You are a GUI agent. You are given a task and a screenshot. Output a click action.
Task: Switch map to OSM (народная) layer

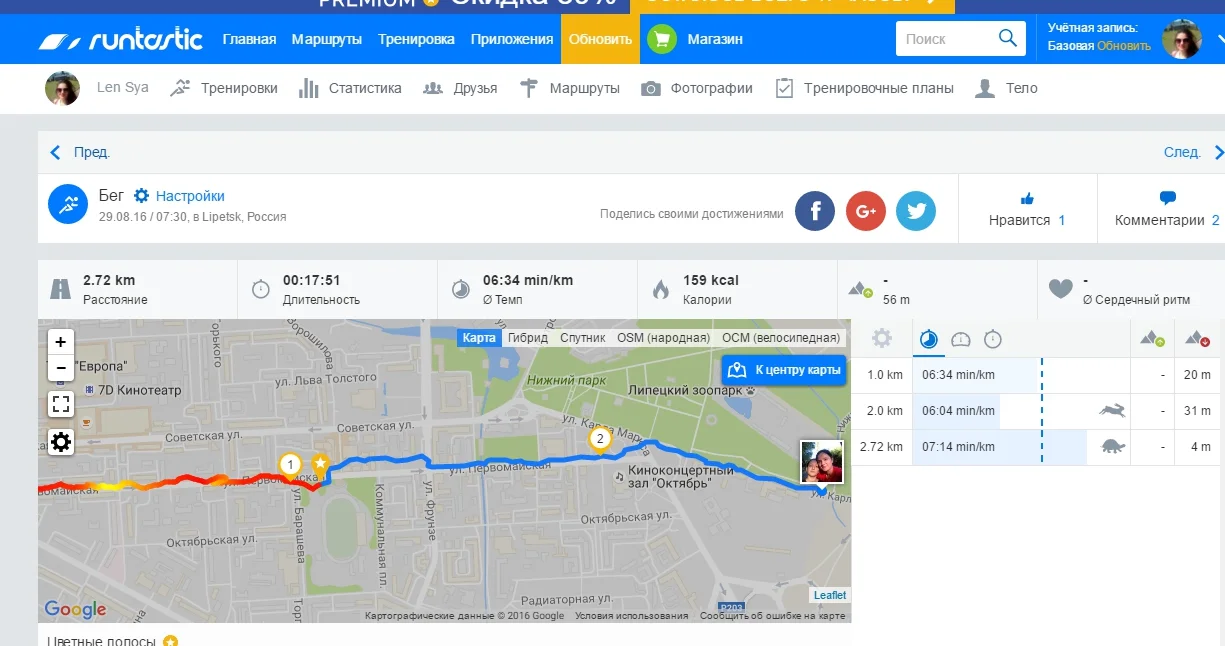[663, 338]
